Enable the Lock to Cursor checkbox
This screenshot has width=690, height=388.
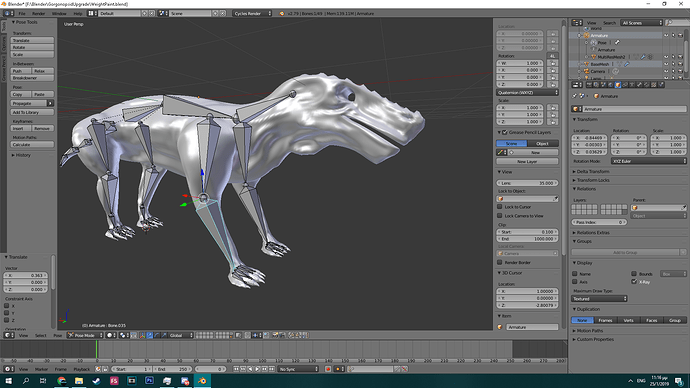tap(500, 207)
